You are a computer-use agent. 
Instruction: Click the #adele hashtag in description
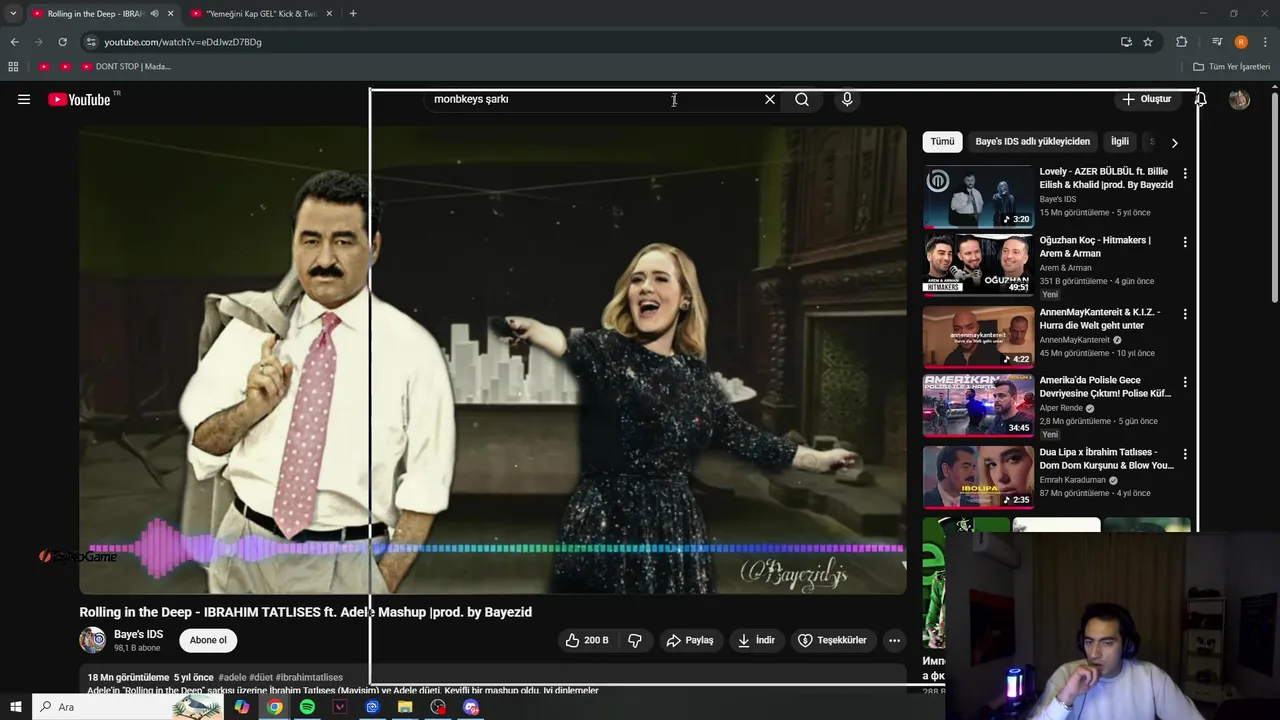point(232,677)
